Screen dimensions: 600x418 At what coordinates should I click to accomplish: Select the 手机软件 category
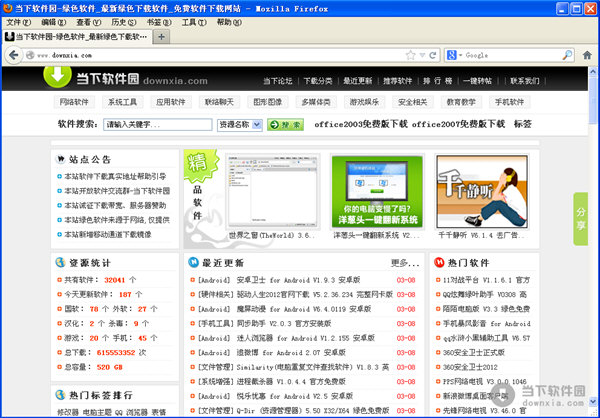pyautogui.click(x=509, y=102)
